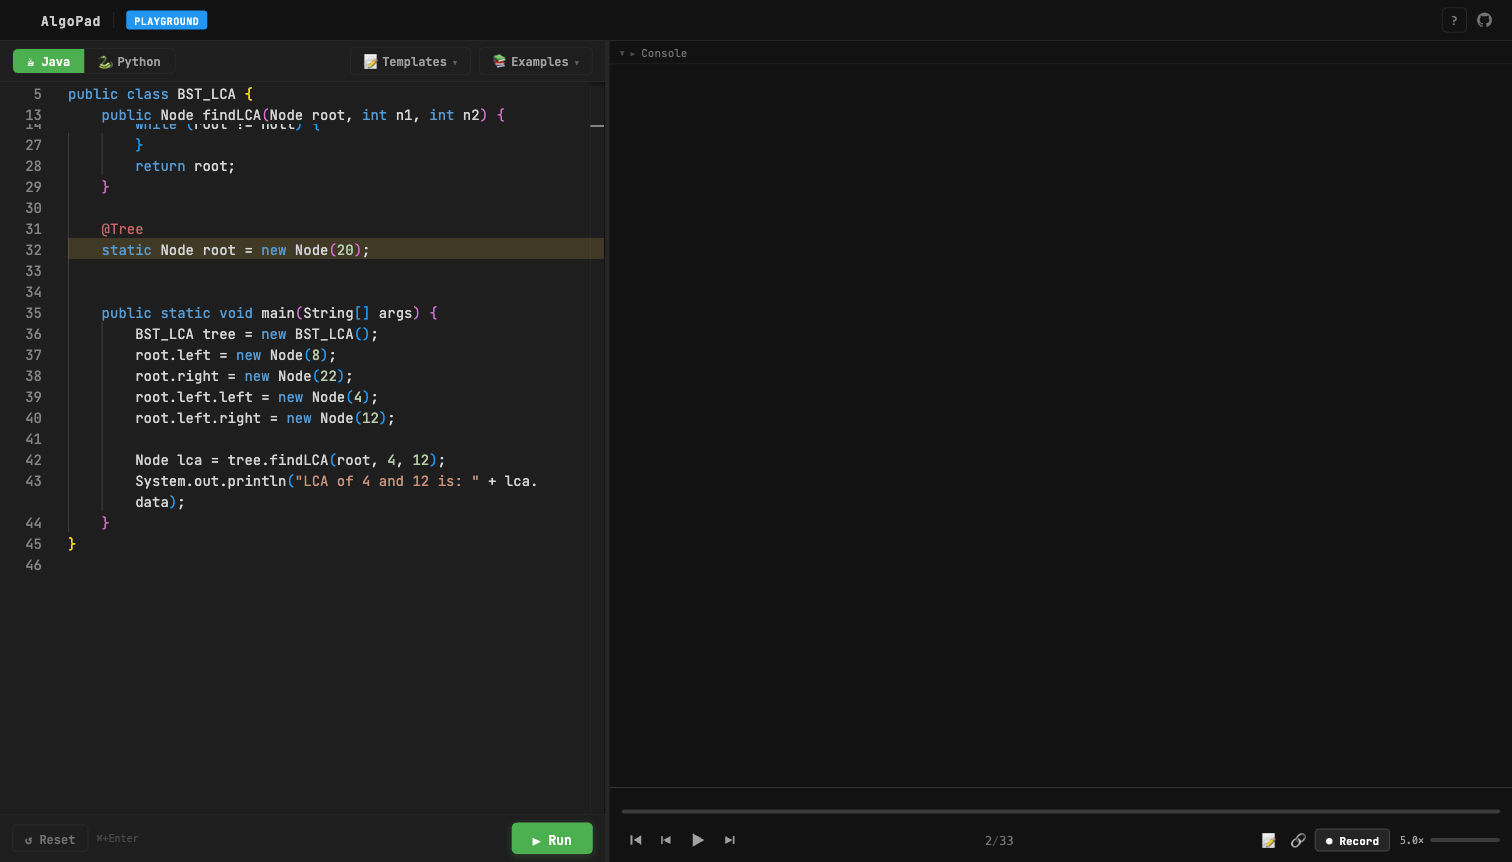Play the algorithm animation
Viewport: 1512px width, 862px height.
698,840
